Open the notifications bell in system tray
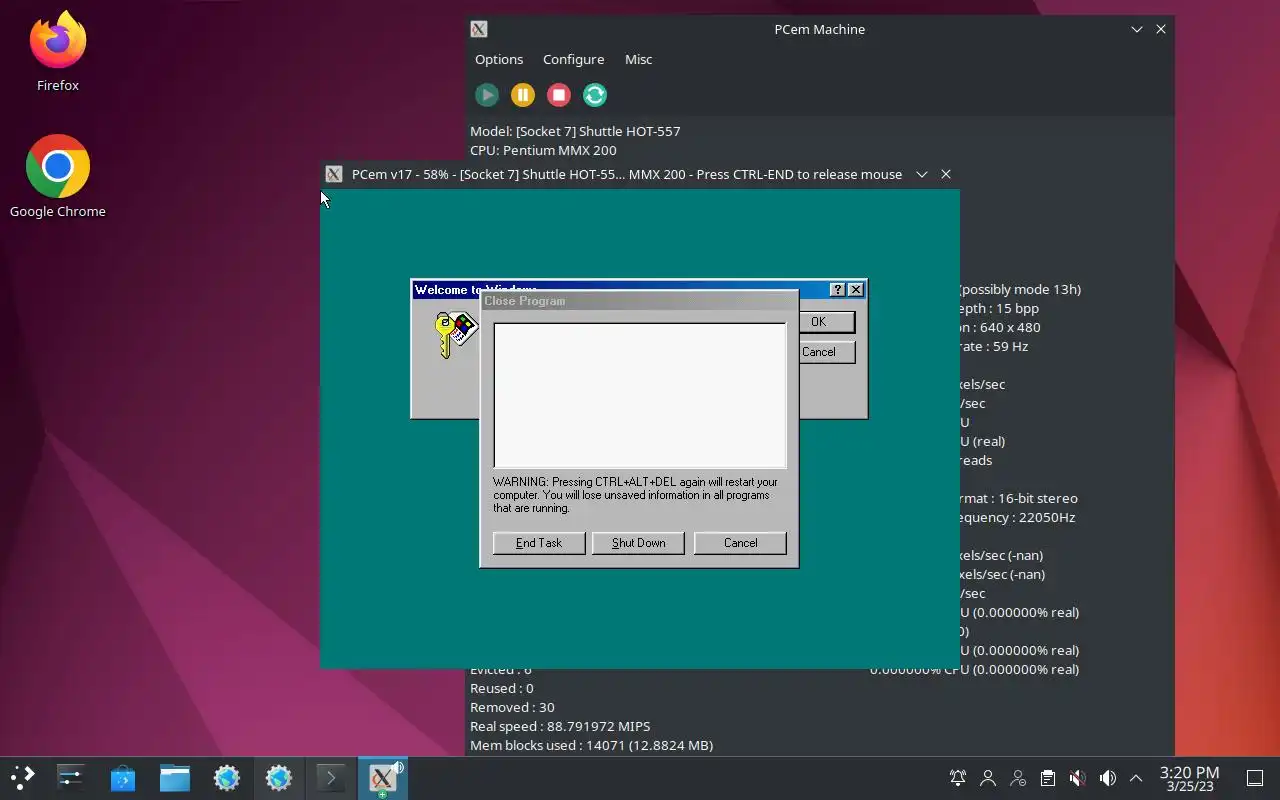The width and height of the screenshot is (1280, 800). (x=958, y=778)
